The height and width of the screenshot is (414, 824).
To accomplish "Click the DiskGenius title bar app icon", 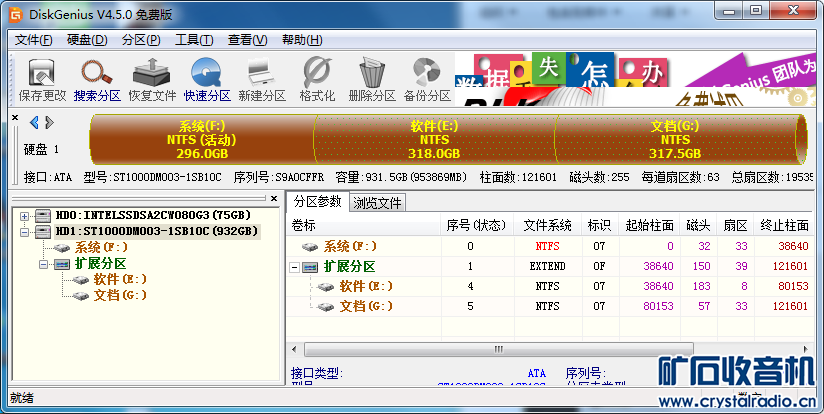I will [16, 14].
